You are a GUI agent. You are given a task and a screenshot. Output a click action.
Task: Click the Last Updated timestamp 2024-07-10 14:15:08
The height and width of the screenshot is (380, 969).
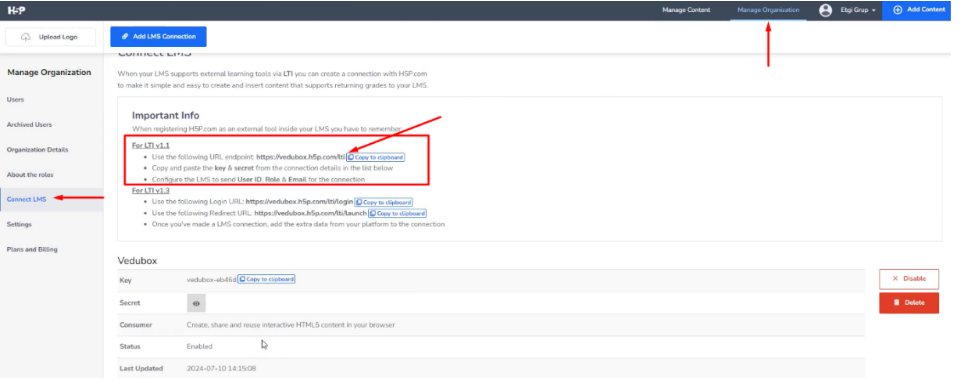pyautogui.click(x=221, y=368)
